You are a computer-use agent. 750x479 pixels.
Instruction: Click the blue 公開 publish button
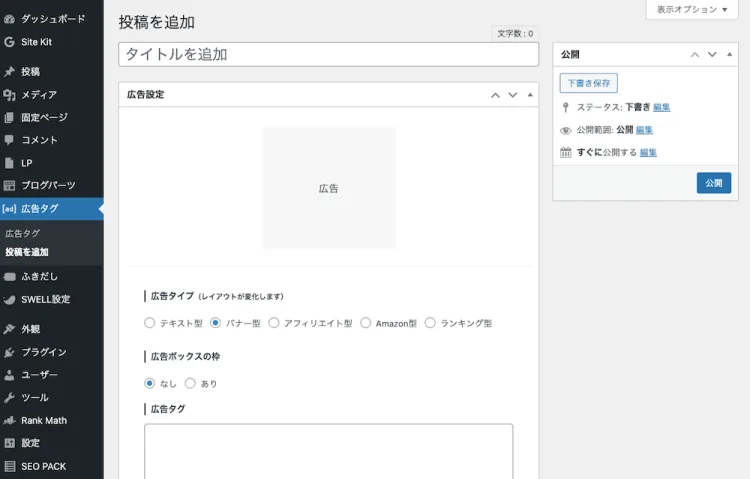point(714,183)
